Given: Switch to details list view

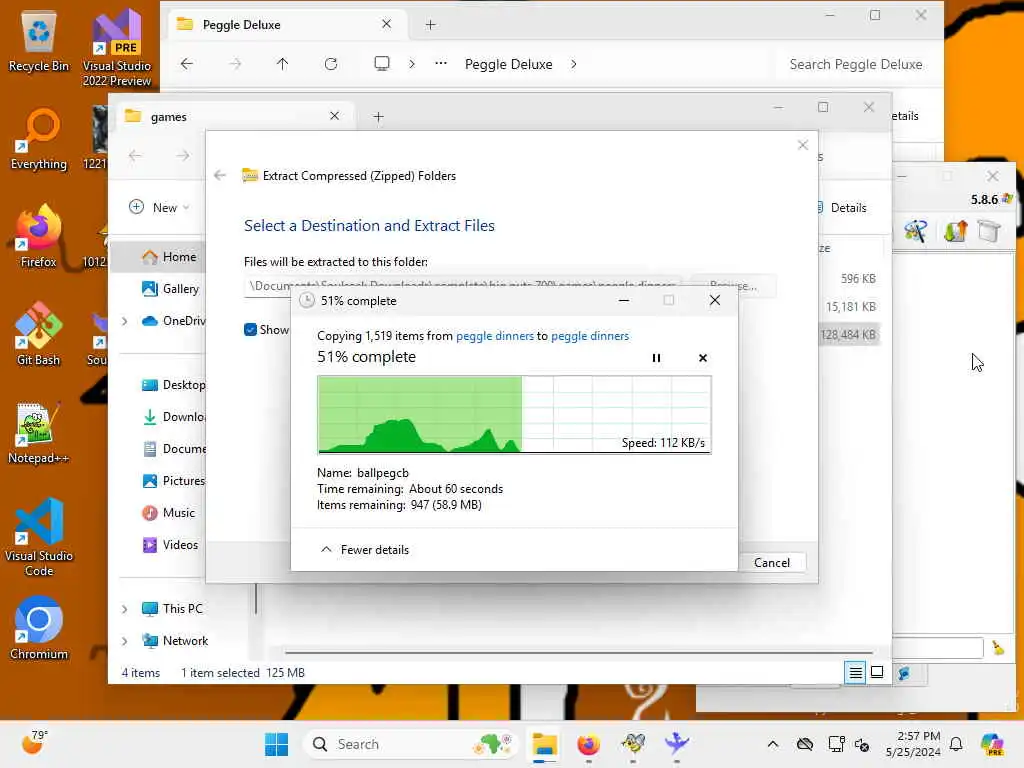Looking at the screenshot, I should (x=855, y=673).
